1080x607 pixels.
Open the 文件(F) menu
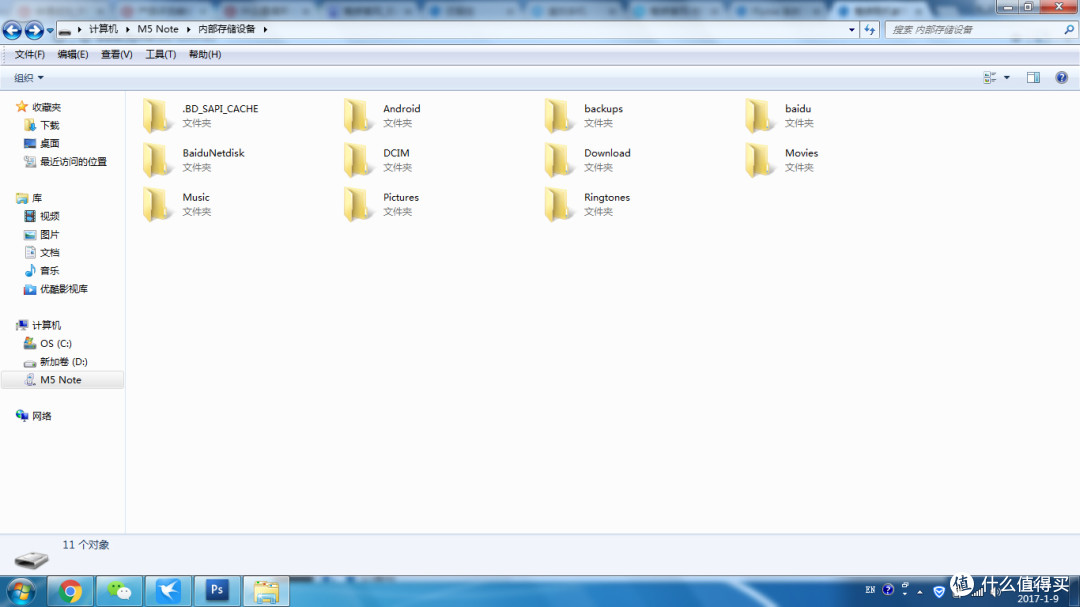tap(30, 54)
